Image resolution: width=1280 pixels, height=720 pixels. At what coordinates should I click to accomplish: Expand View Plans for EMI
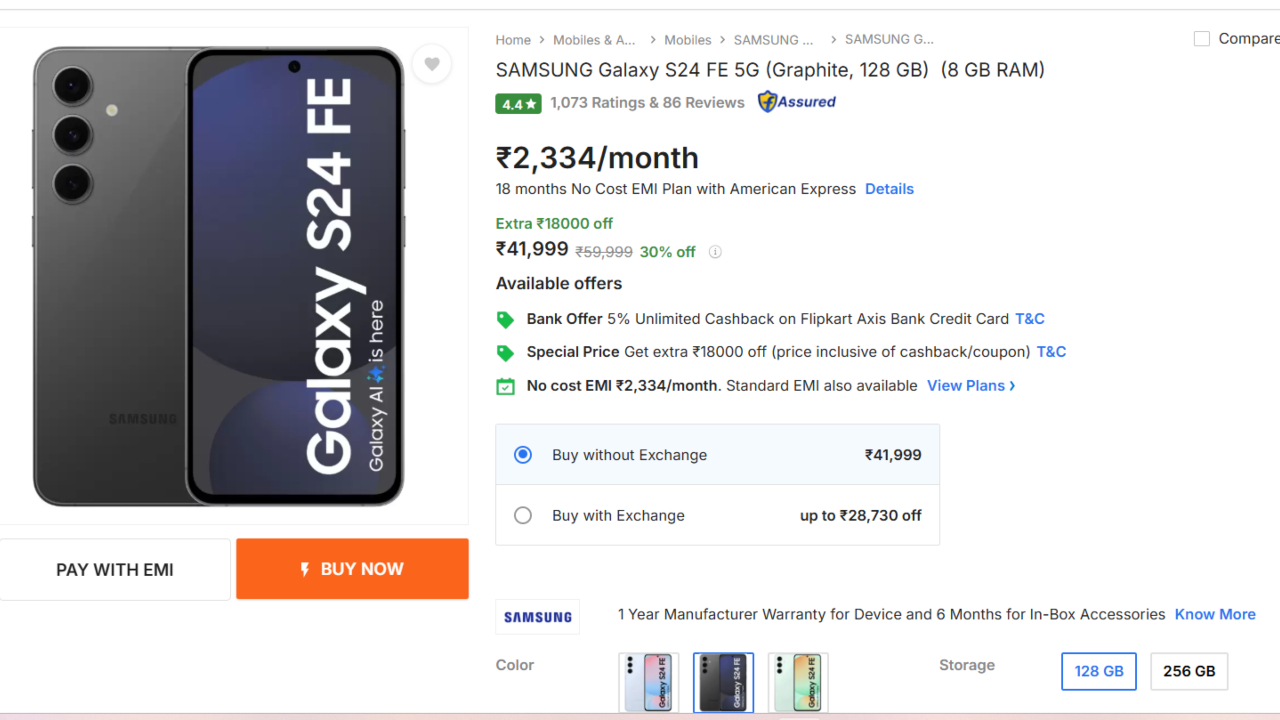point(970,386)
